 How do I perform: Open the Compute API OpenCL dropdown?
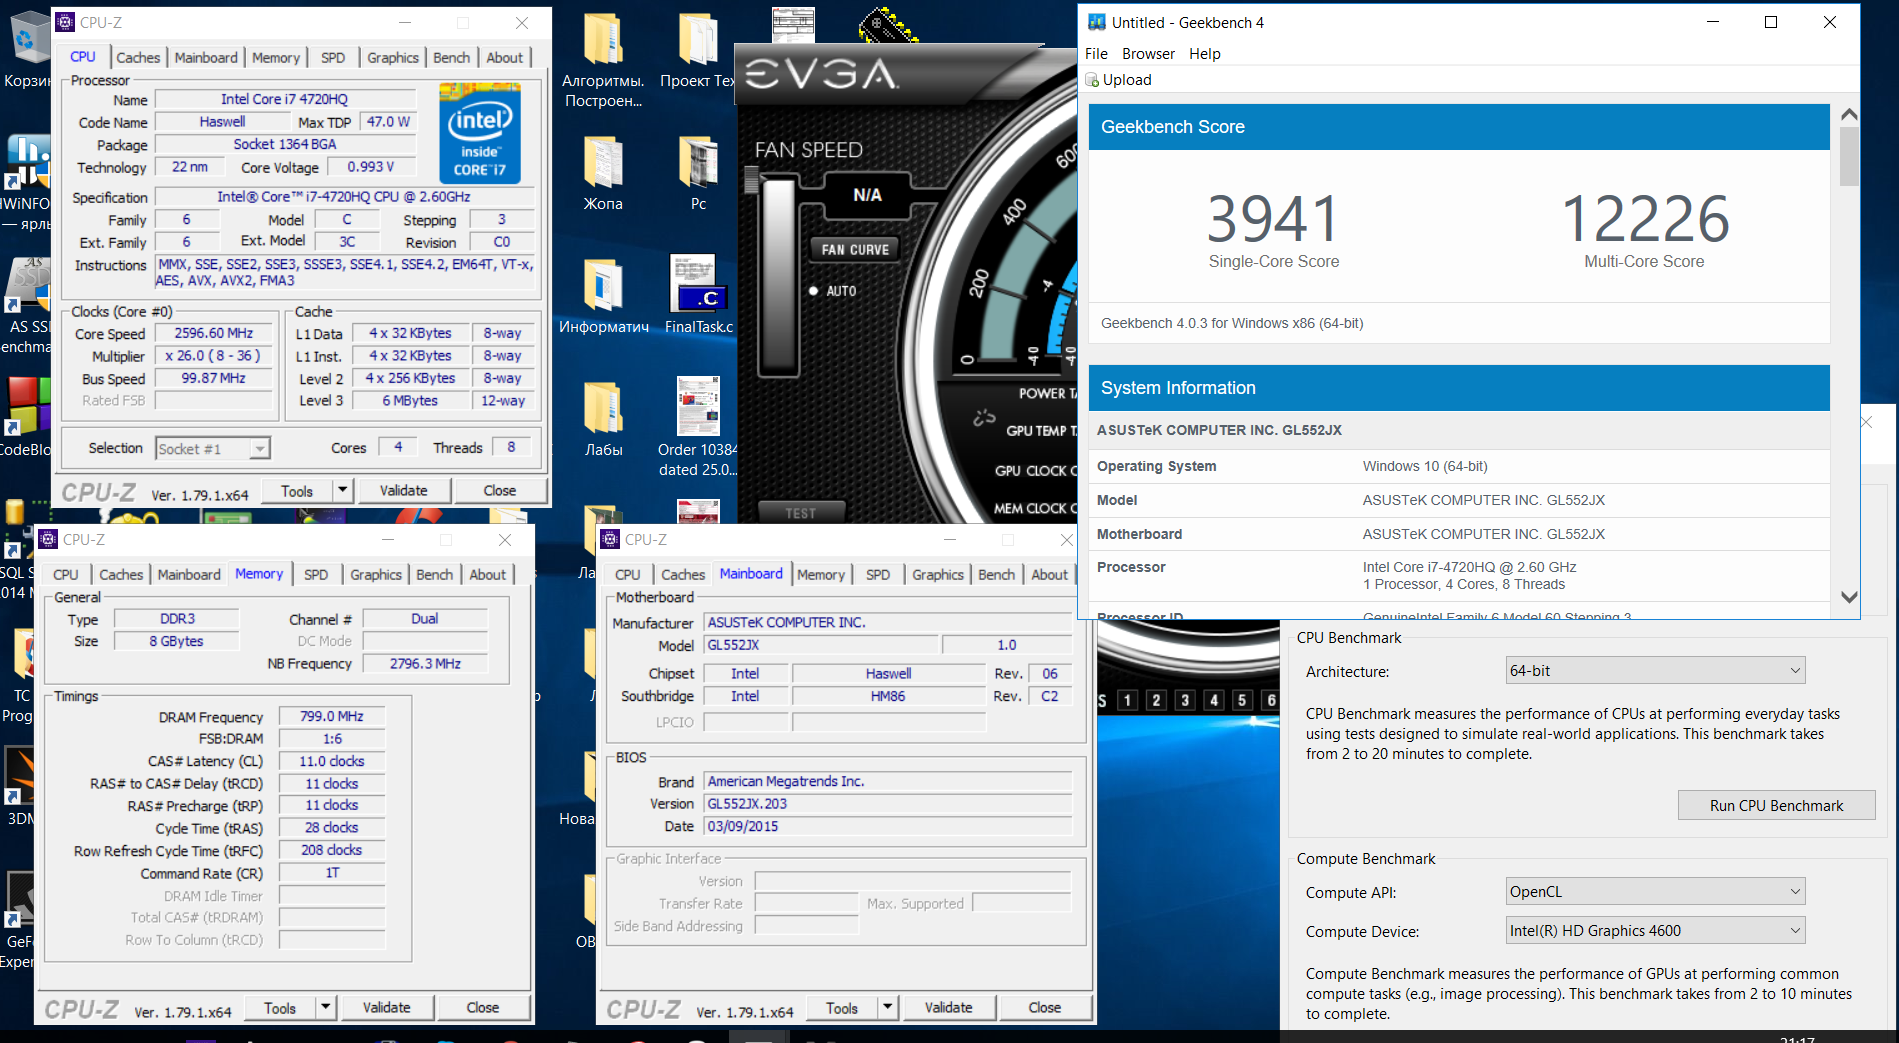[1655, 892]
